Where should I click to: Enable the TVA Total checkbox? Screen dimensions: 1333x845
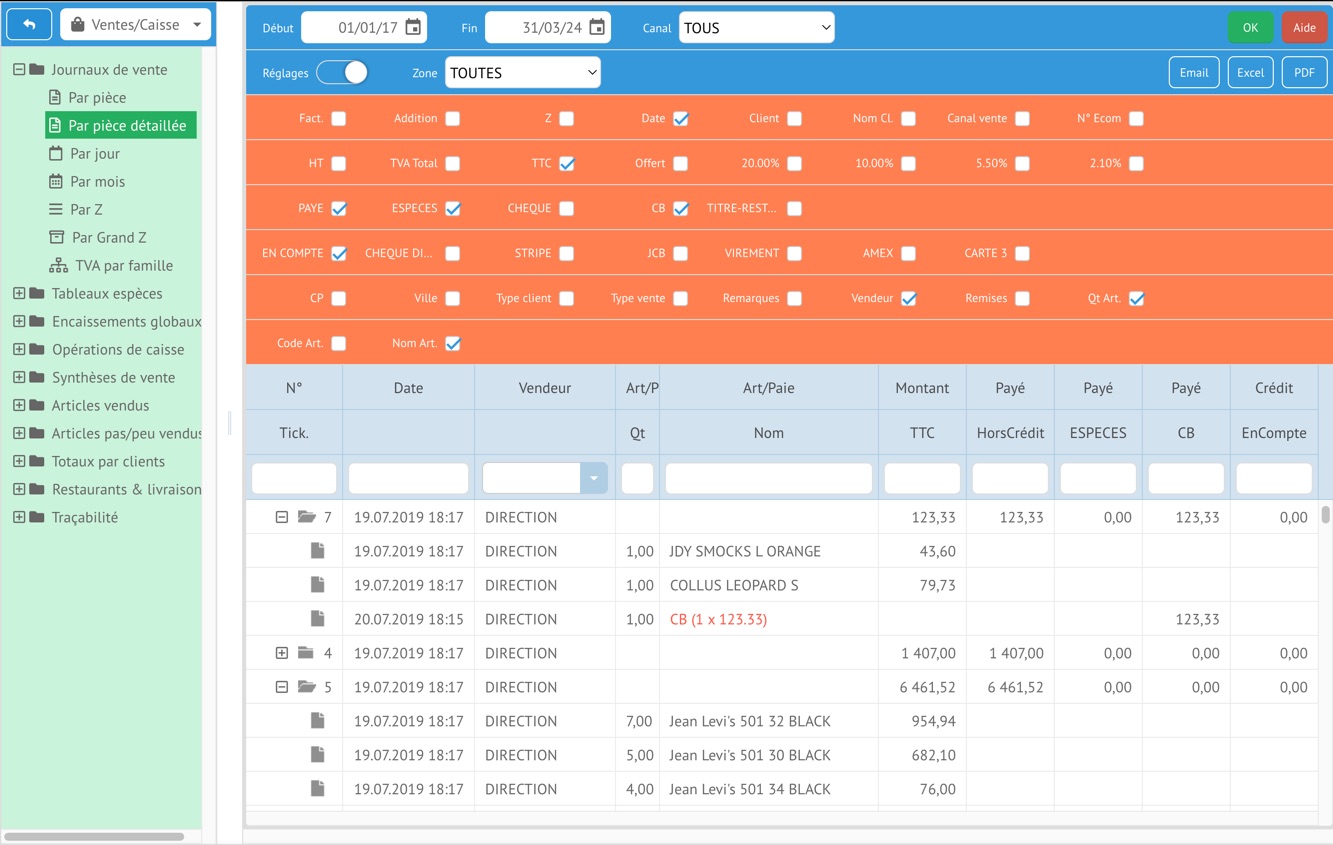tap(453, 163)
